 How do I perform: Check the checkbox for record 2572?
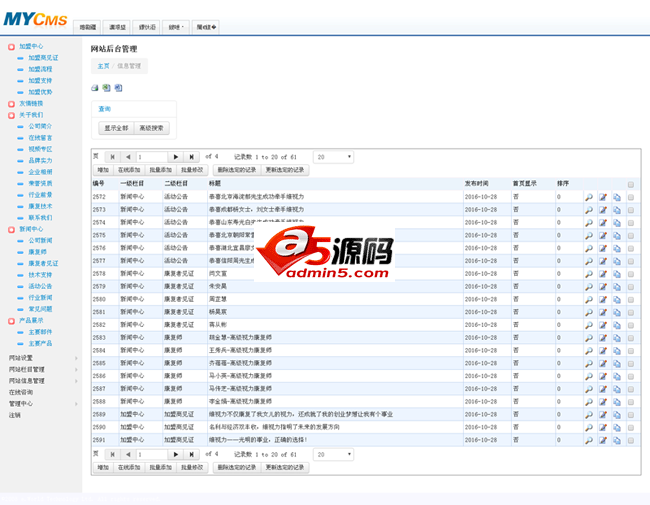tap(631, 197)
